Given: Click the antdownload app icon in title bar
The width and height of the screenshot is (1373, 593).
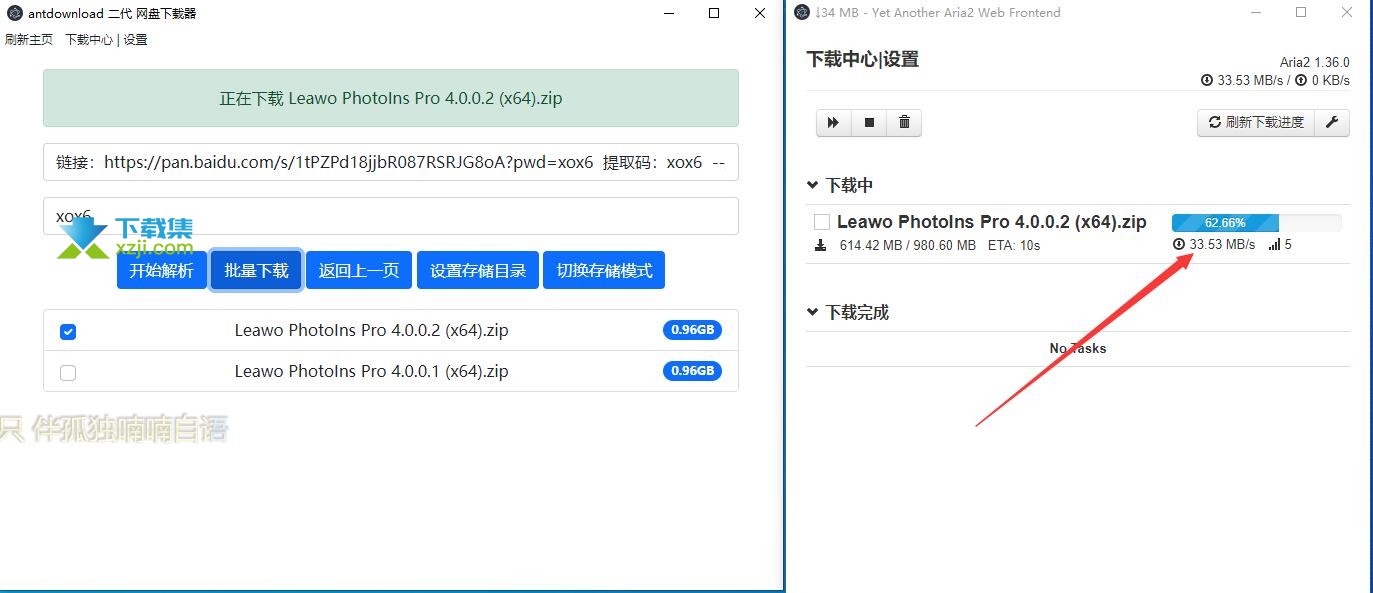Looking at the screenshot, I should point(14,13).
